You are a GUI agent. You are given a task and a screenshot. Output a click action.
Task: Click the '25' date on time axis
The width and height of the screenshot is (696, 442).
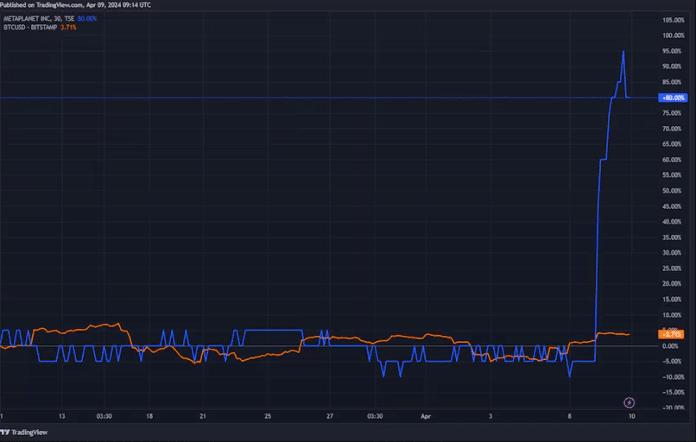[x=267, y=413]
